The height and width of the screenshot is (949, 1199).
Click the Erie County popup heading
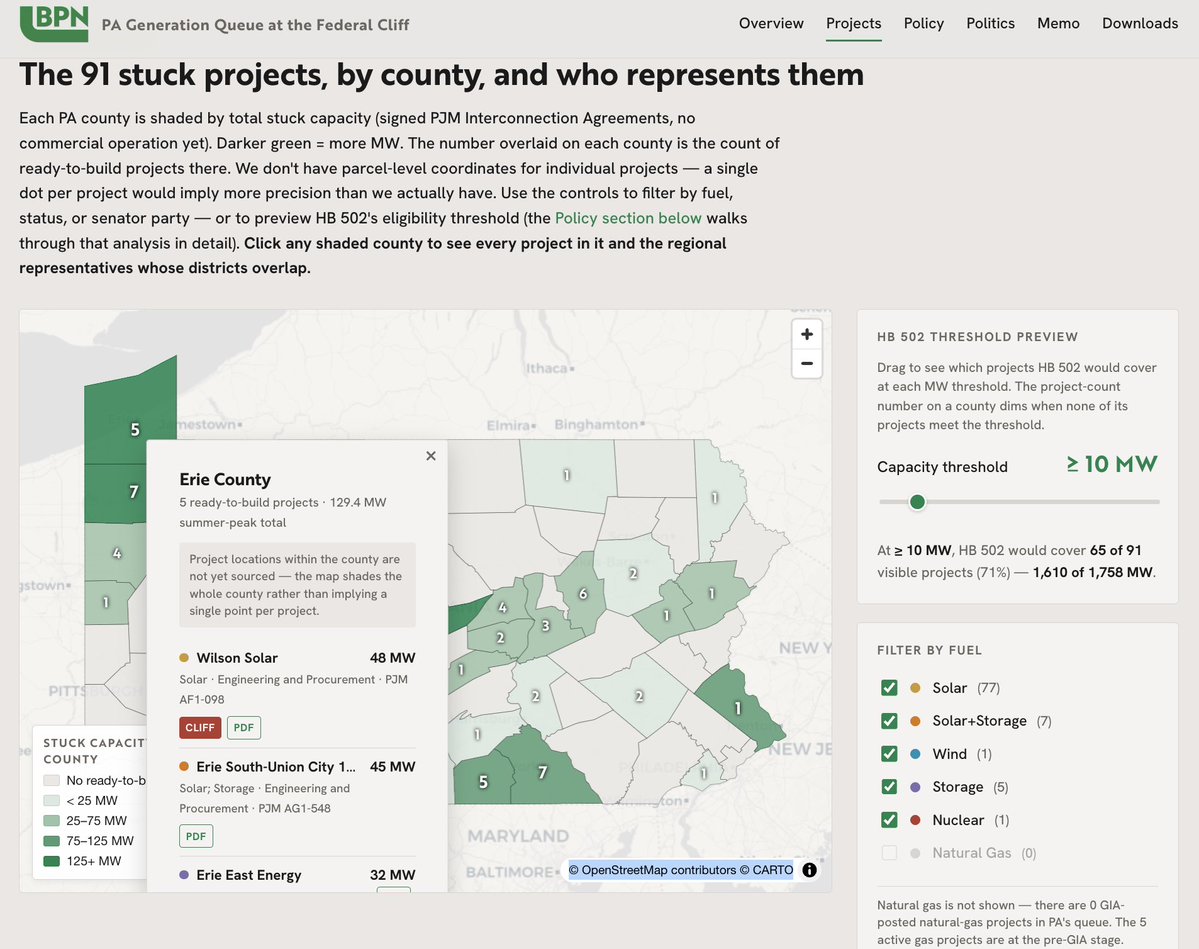pos(225,479)
